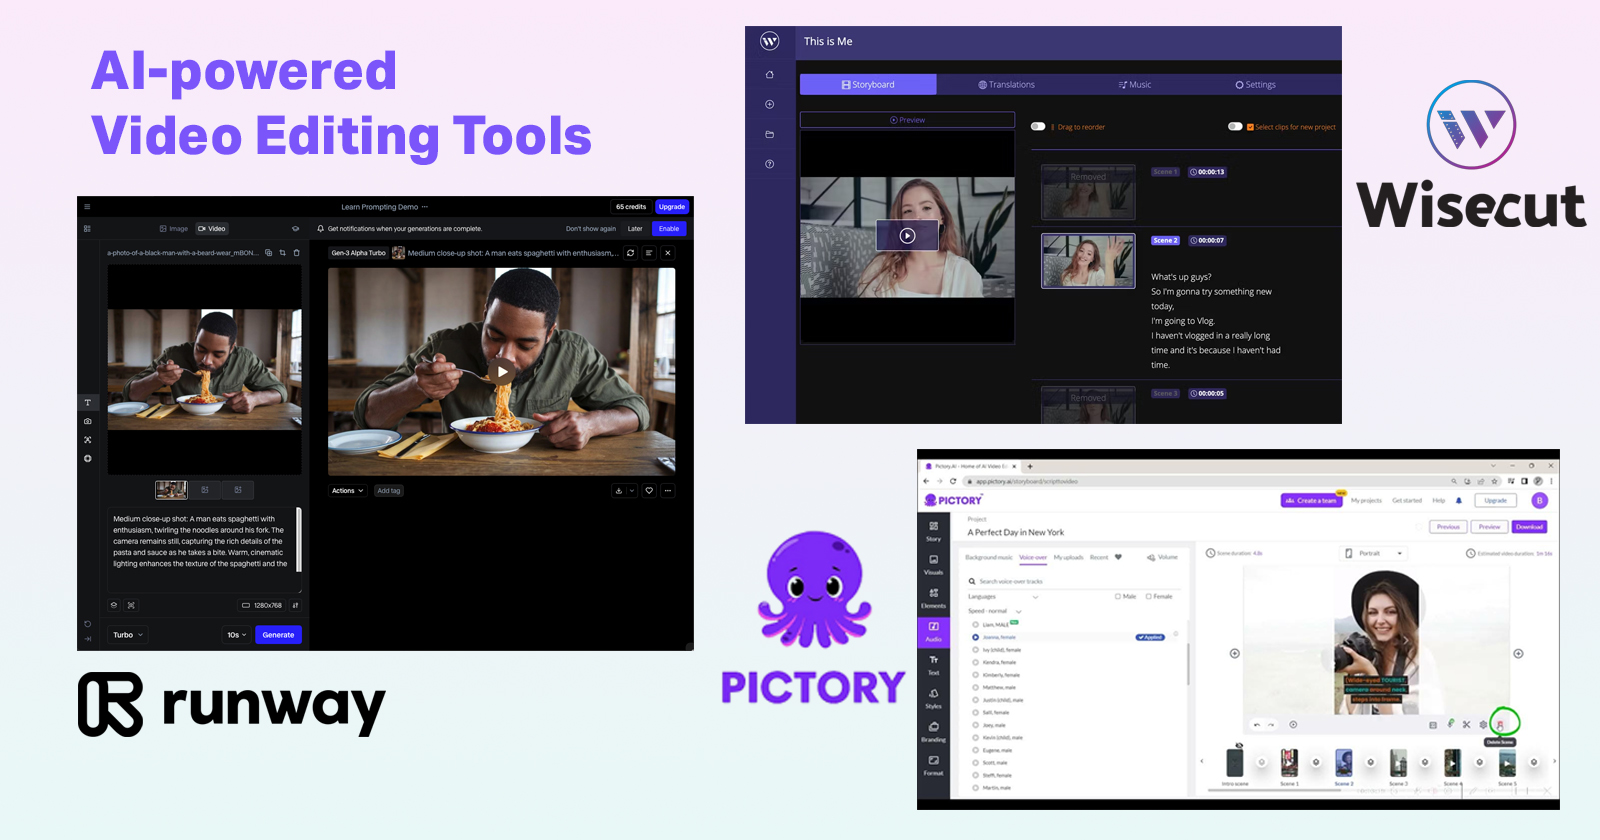This screenshot has height=840, width=1600.
Task: Switch to Wisecut Music tab
Action: pyautogui.click(x=1135, y=85)
